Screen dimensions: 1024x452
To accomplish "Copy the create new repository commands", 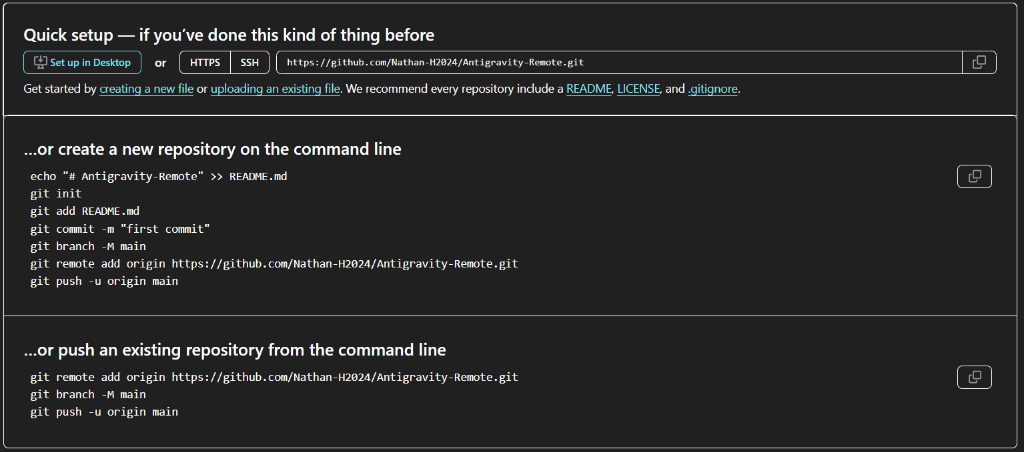I will tap(975, 177).
